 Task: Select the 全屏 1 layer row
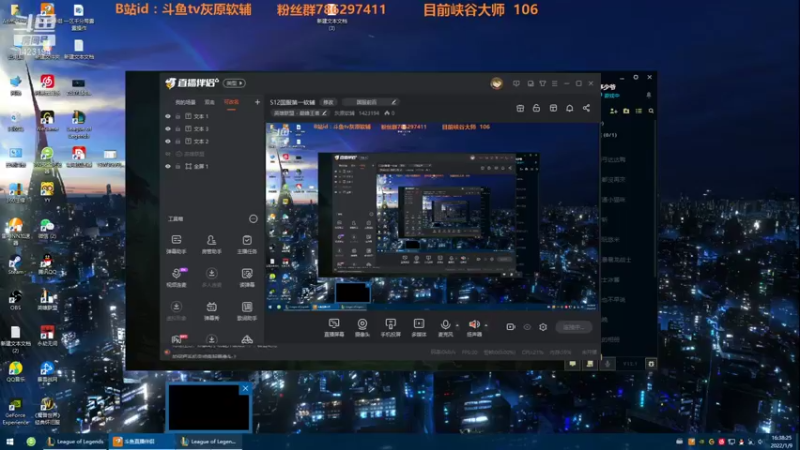[x=212, y=166]
